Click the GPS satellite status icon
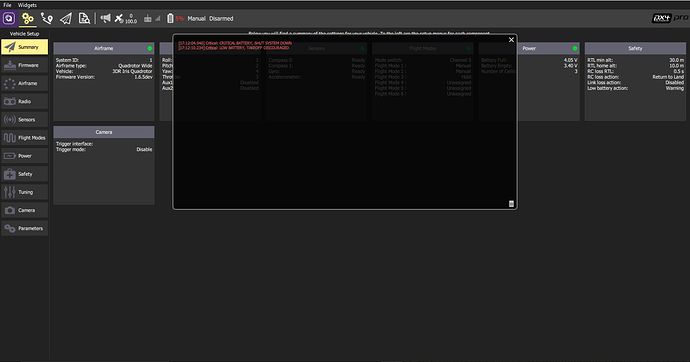 pos(119,18)
